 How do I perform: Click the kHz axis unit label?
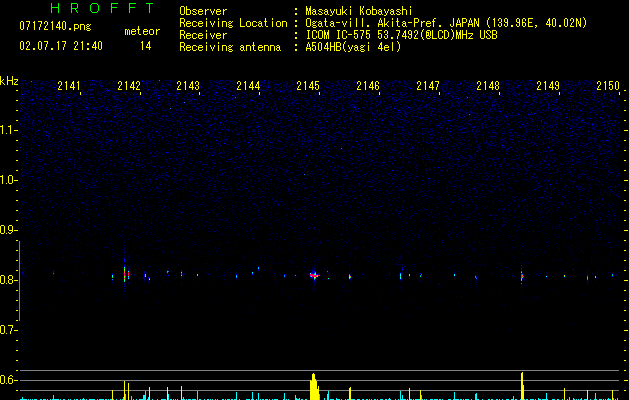click(9, 81)
